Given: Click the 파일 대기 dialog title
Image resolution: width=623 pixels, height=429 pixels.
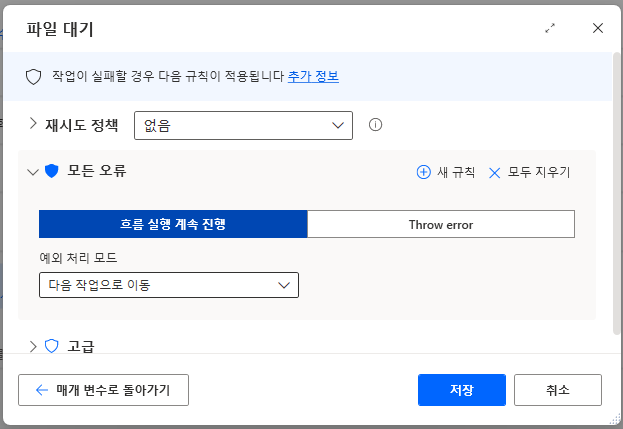Looking at the screenshot, I should [x=60, y=29].
